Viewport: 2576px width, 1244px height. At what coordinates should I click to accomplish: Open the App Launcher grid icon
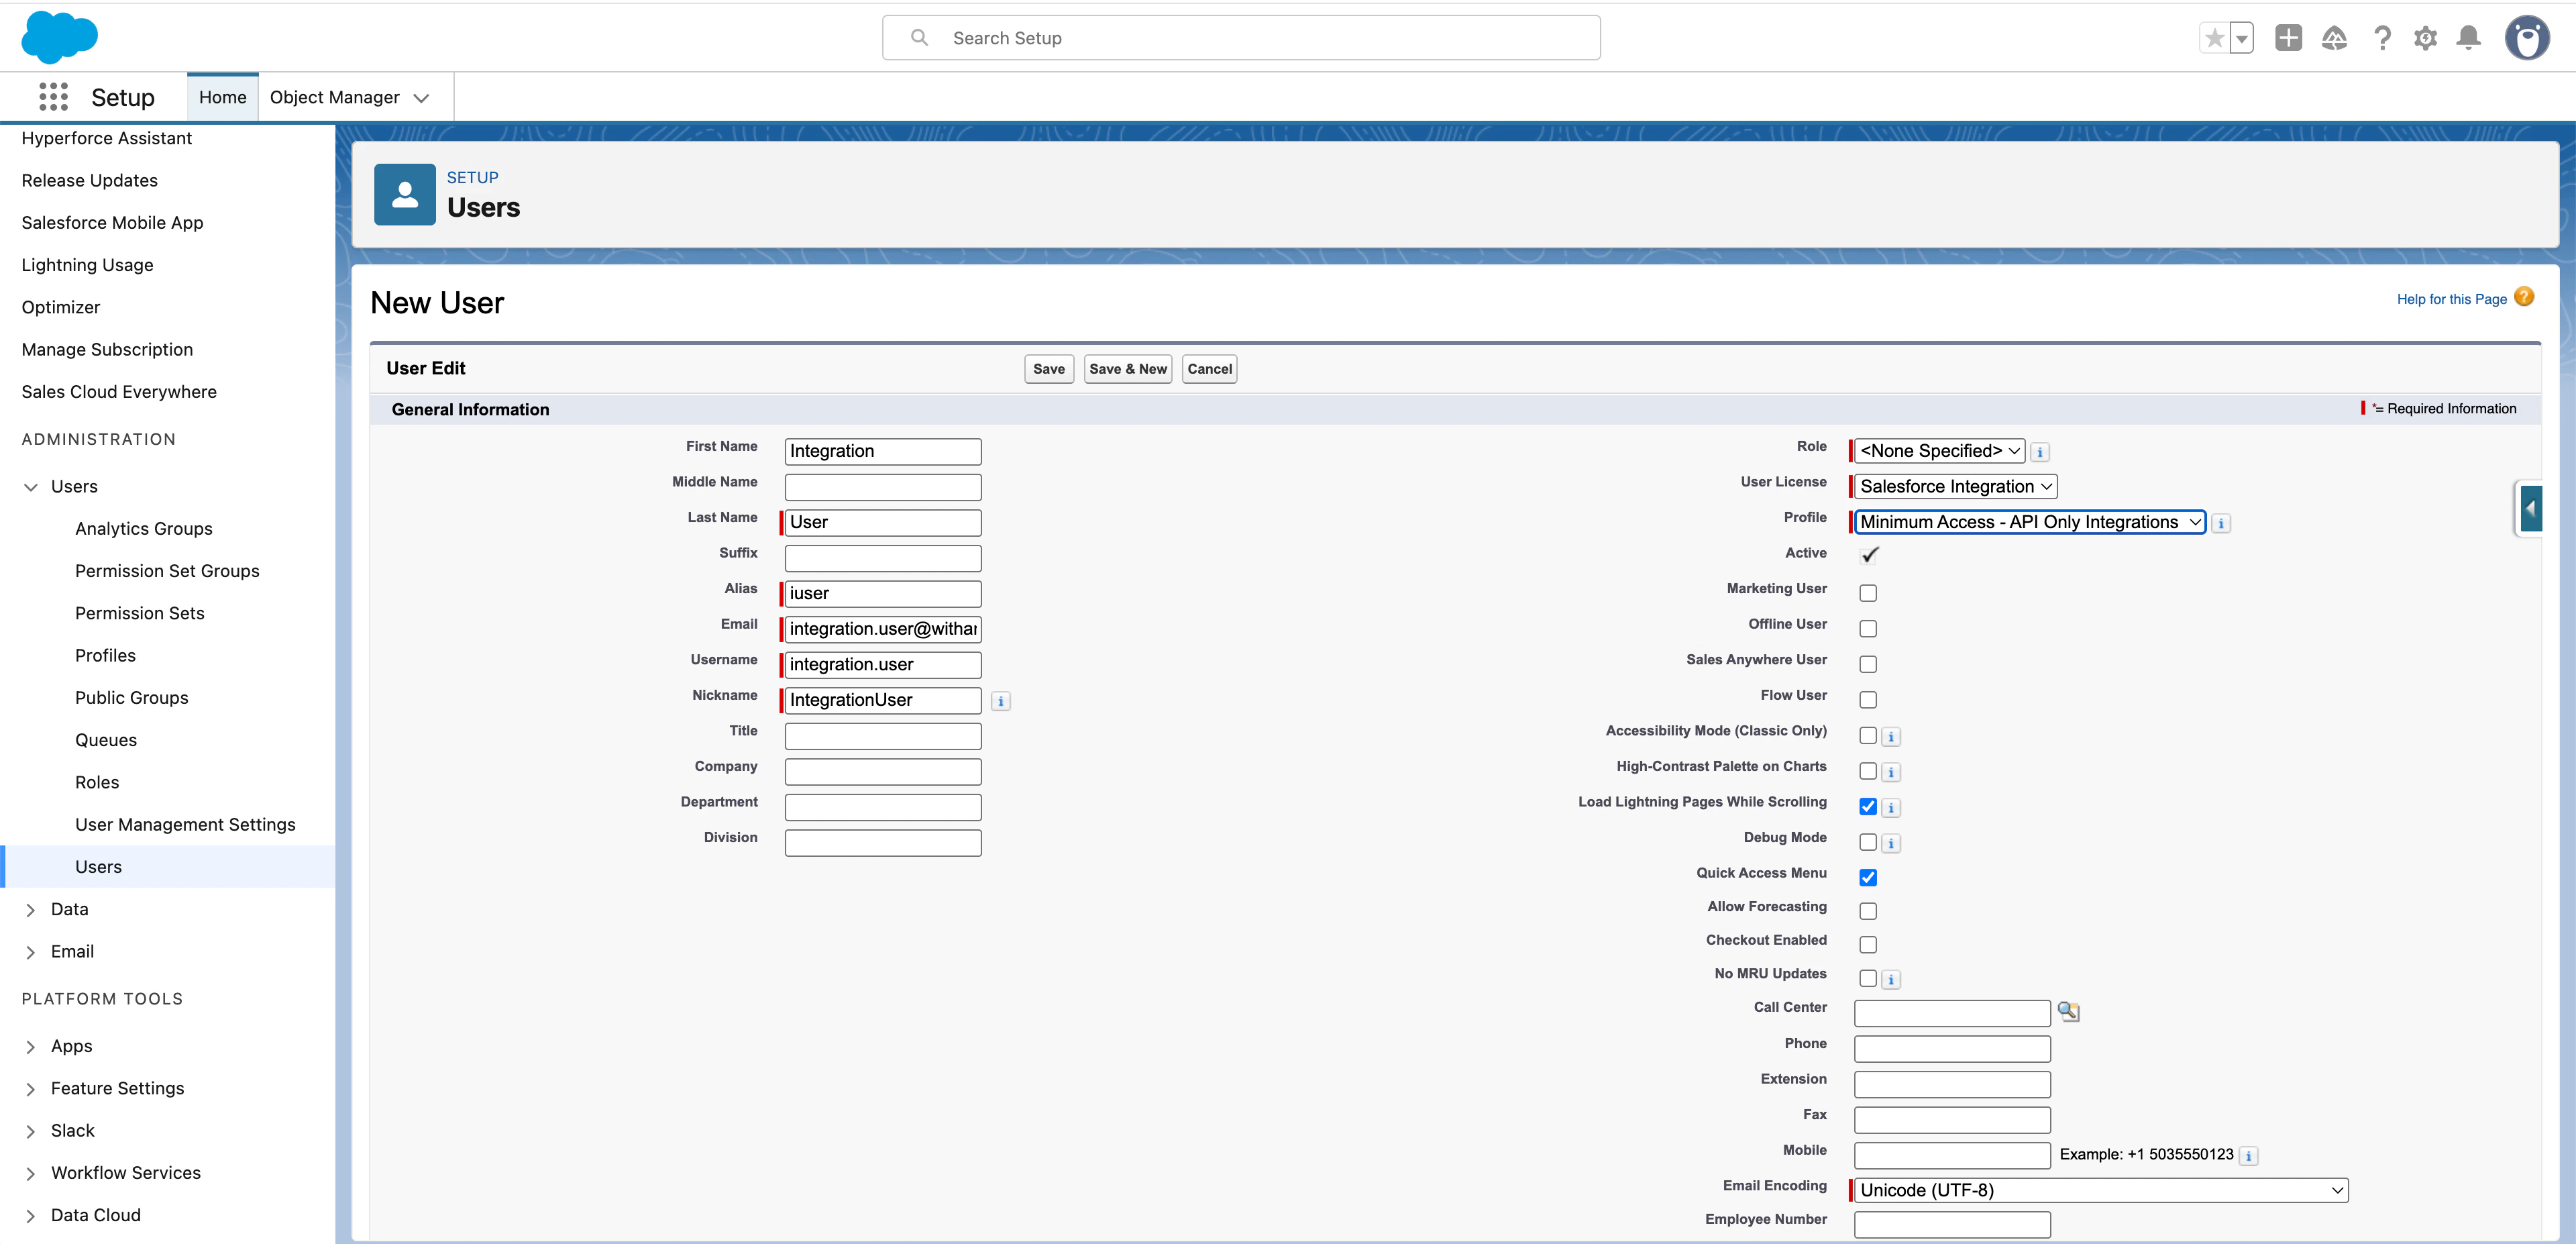point(53,97)
